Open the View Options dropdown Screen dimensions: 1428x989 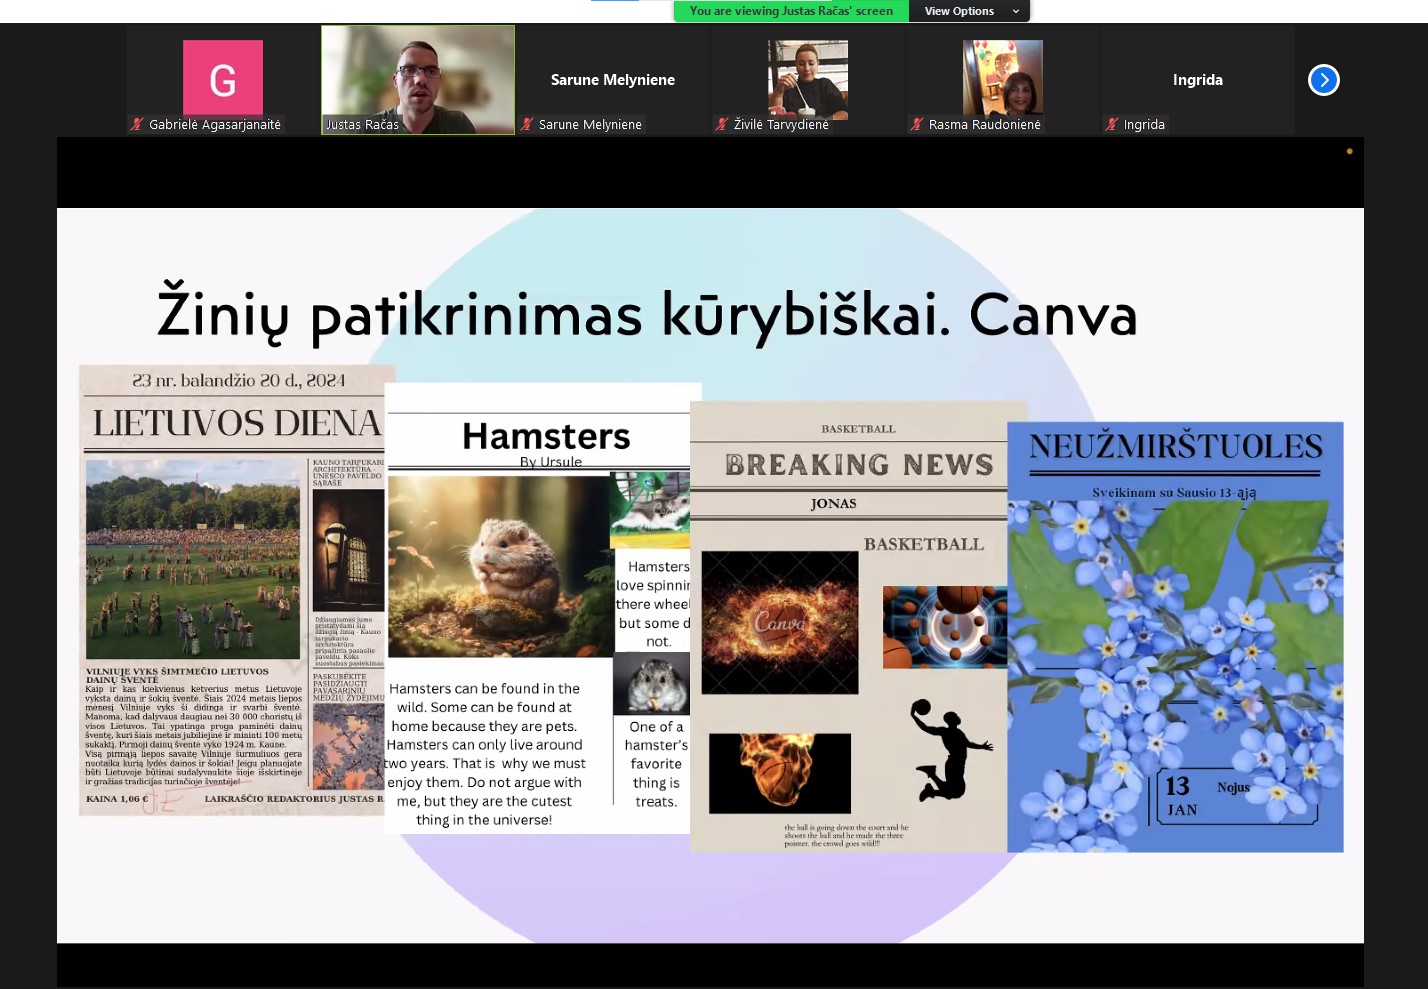pyautogui.click(x=969, y=11)
